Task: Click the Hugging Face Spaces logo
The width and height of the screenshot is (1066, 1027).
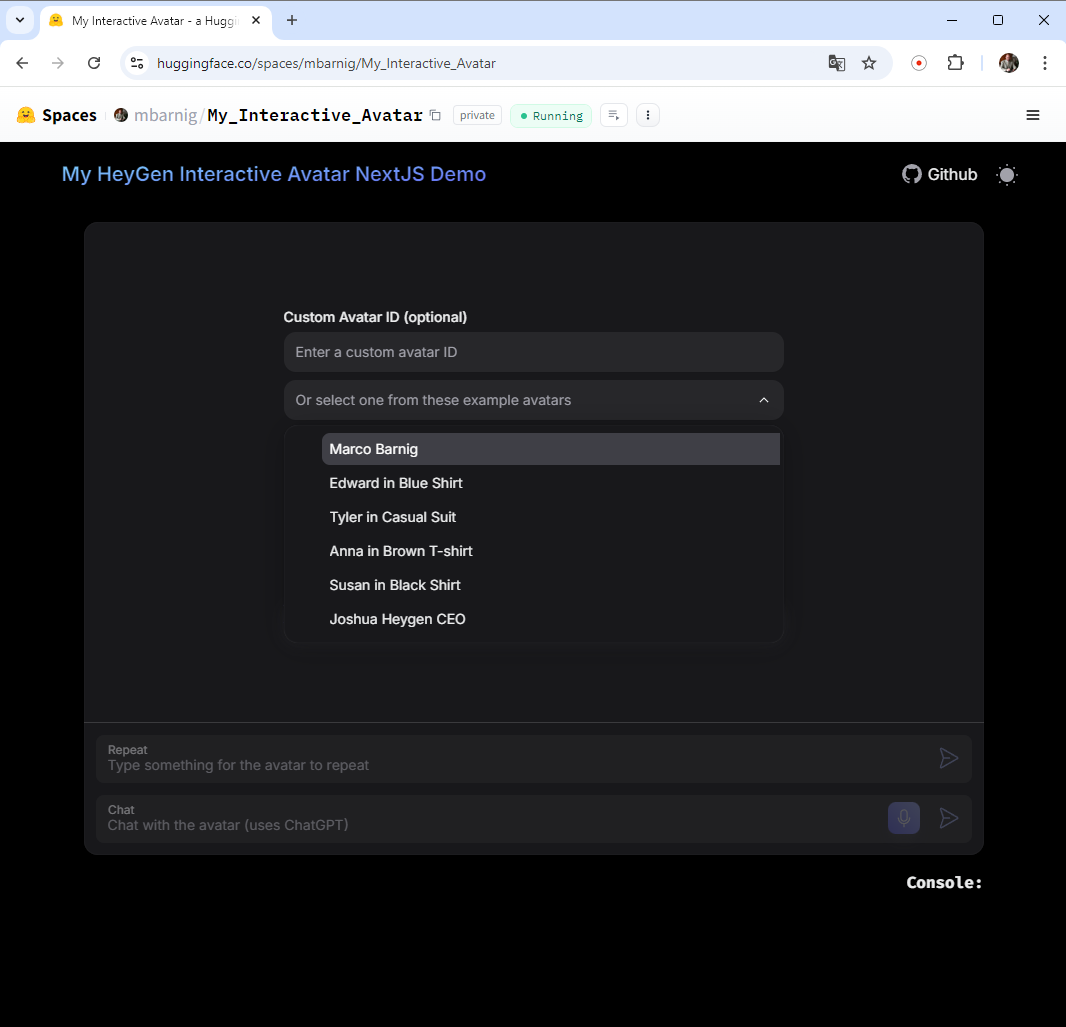Action: pos(56,116)
